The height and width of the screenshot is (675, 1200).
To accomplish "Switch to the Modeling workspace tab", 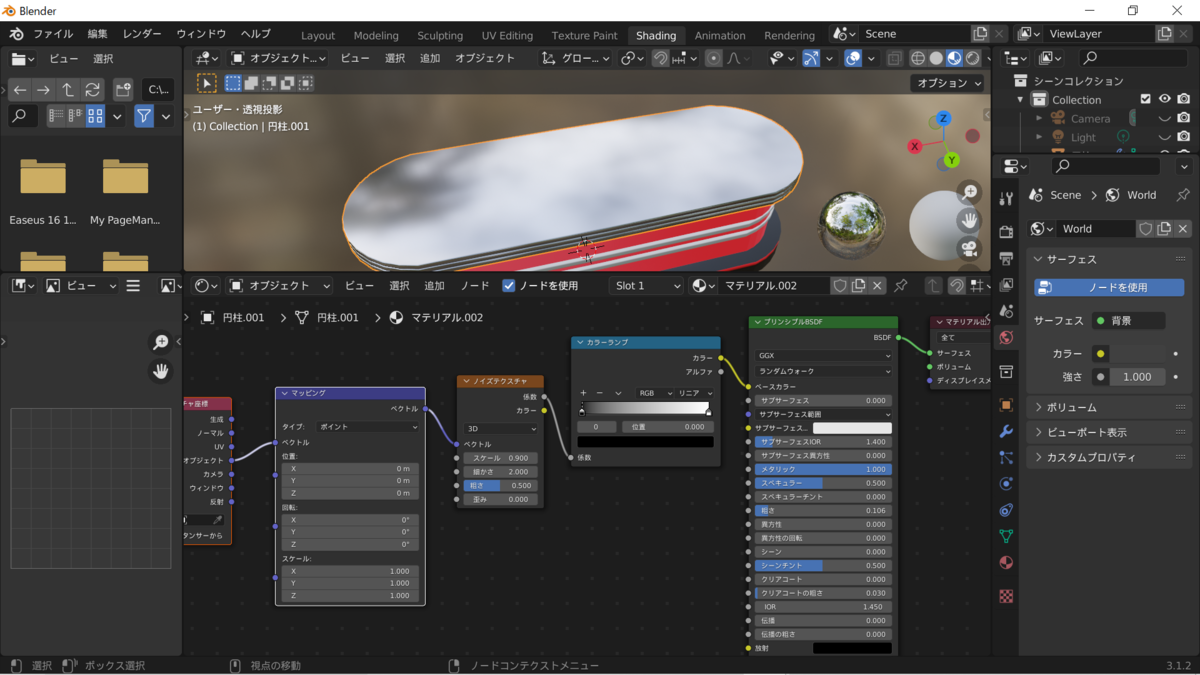I will pos(376,35).
